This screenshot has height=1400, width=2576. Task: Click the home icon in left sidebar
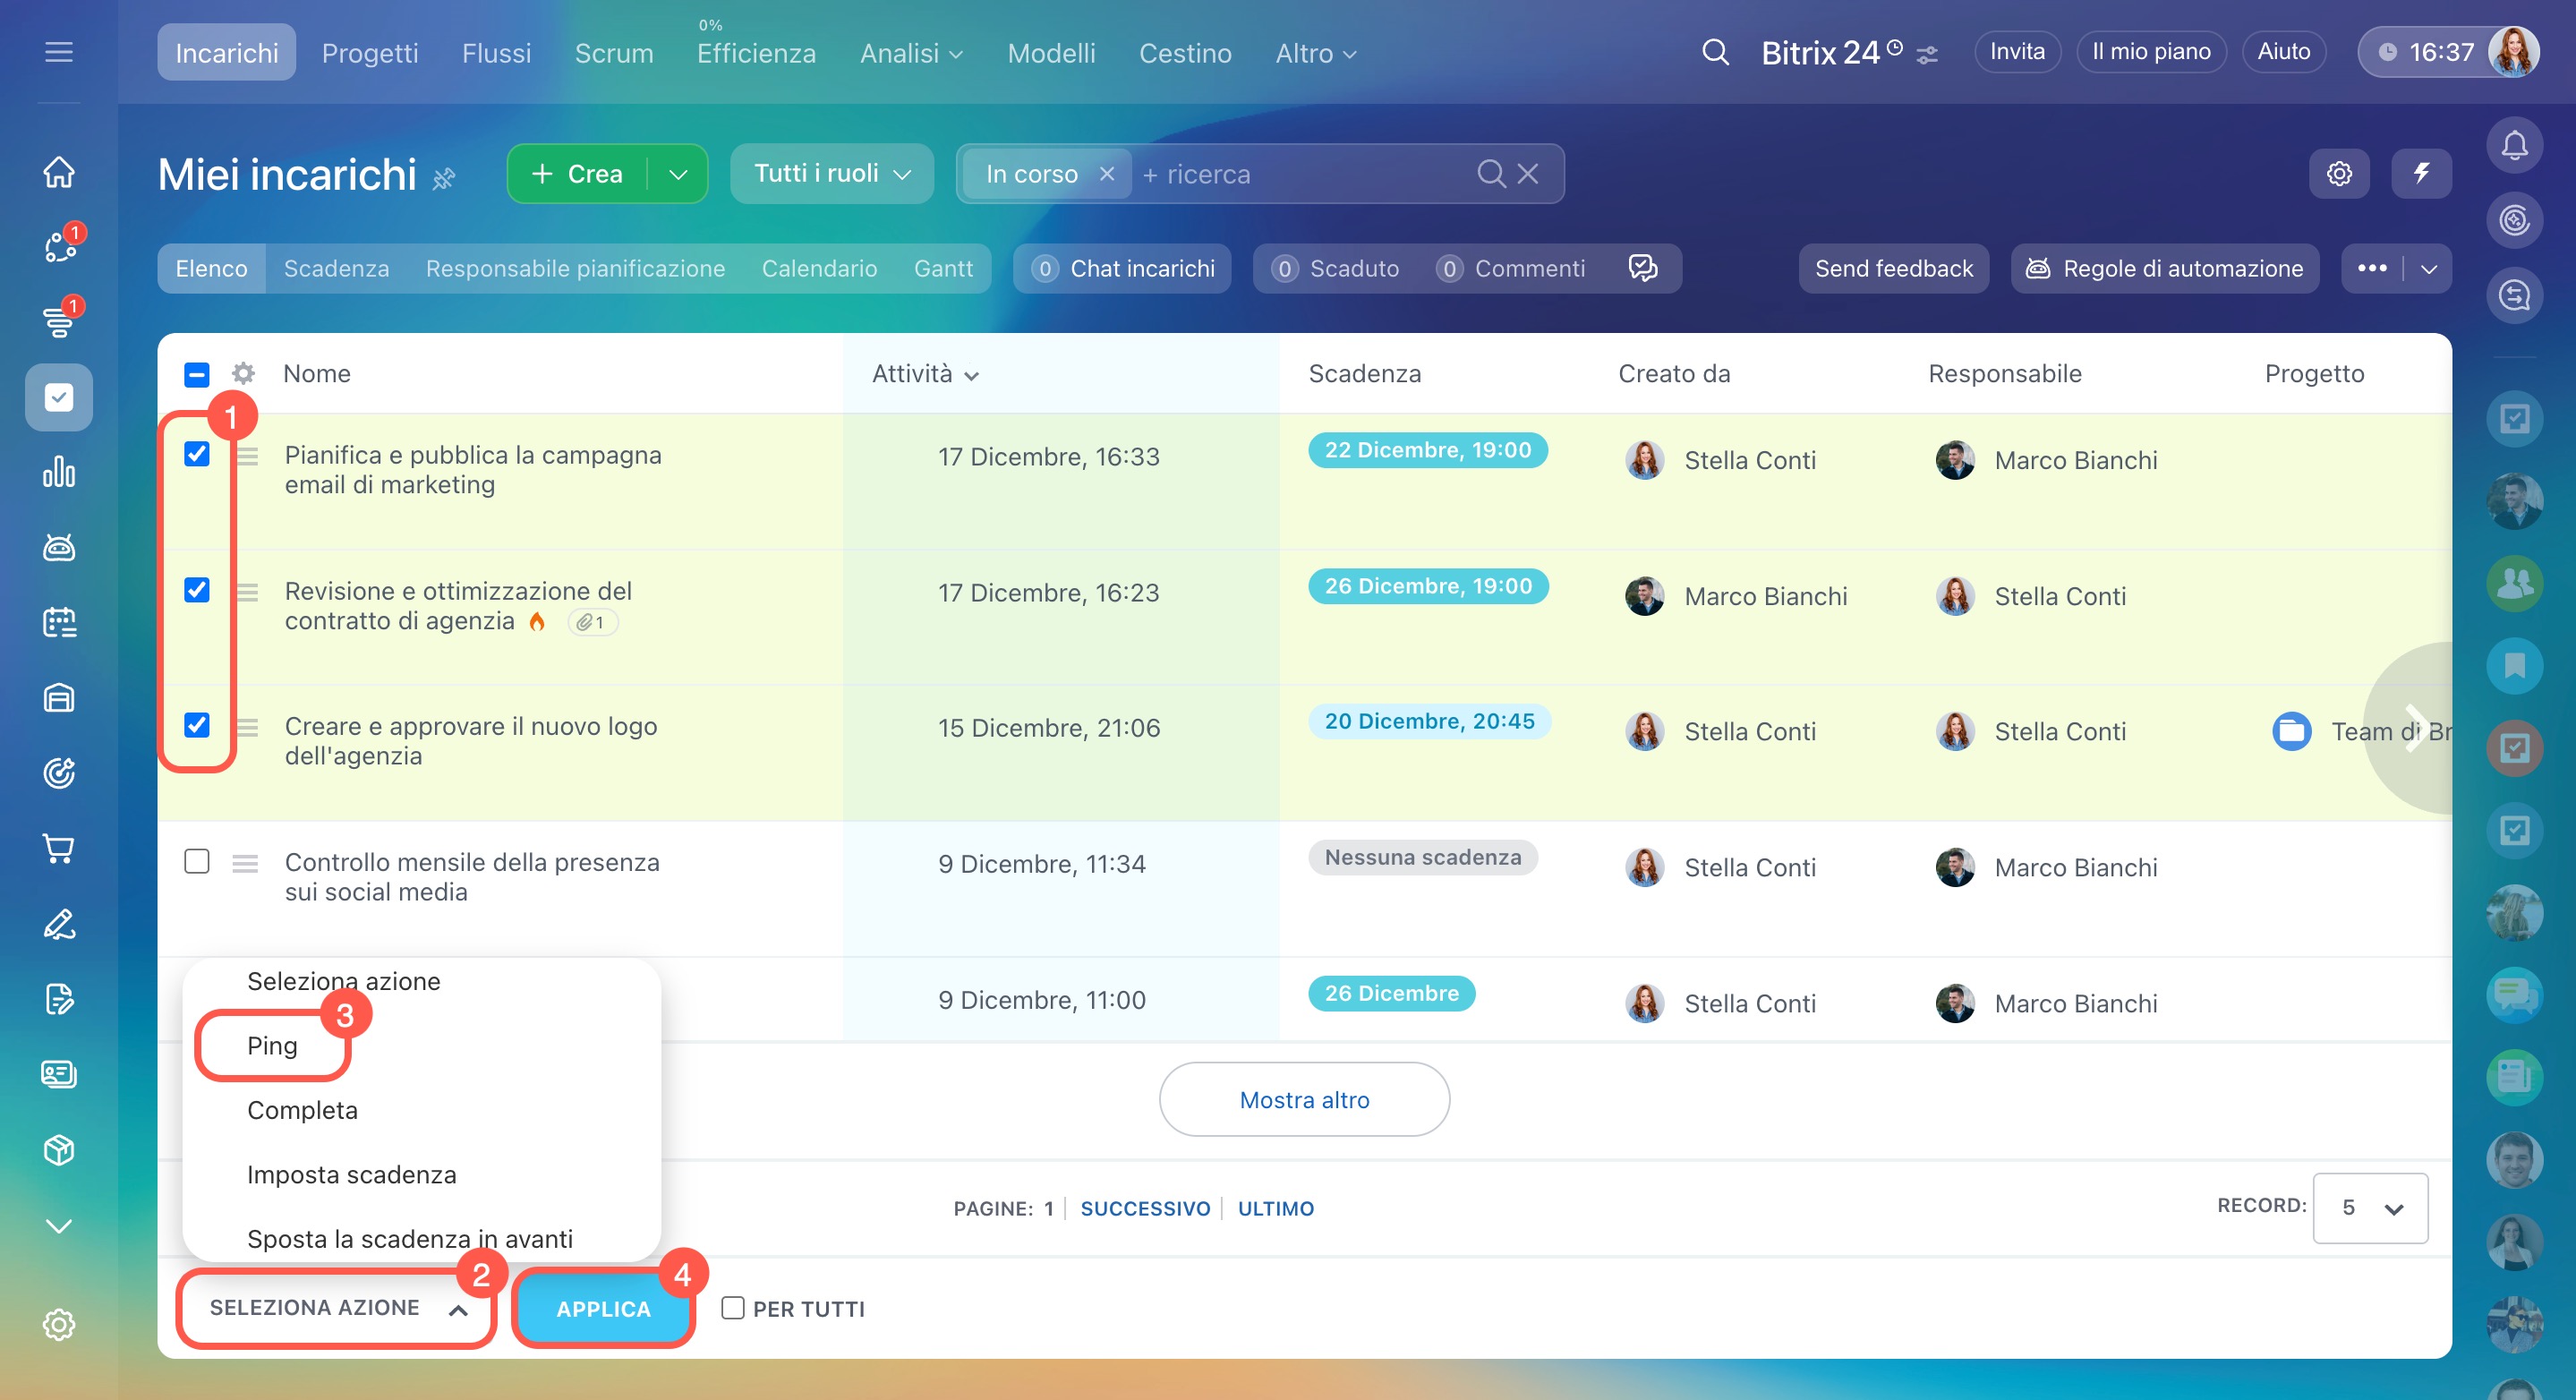pos(59,172)
